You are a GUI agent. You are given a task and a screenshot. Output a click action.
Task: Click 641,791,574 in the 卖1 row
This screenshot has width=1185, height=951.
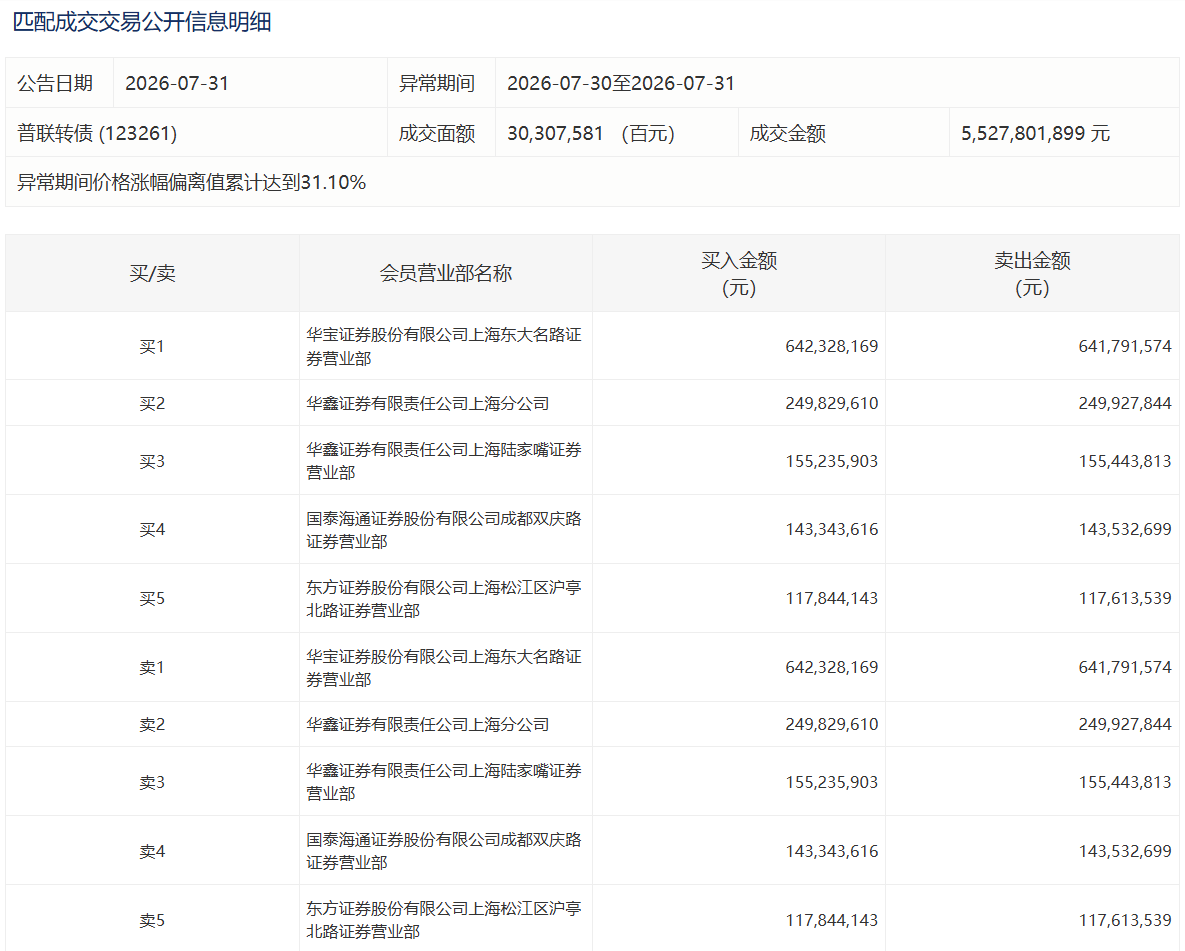[1125, 668]
